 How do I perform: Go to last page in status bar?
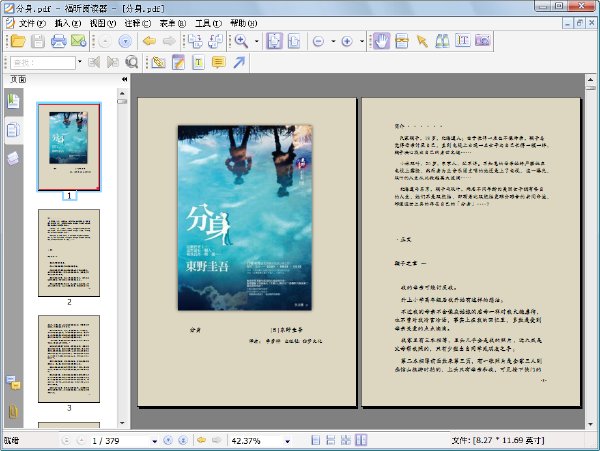click(183, 440)
